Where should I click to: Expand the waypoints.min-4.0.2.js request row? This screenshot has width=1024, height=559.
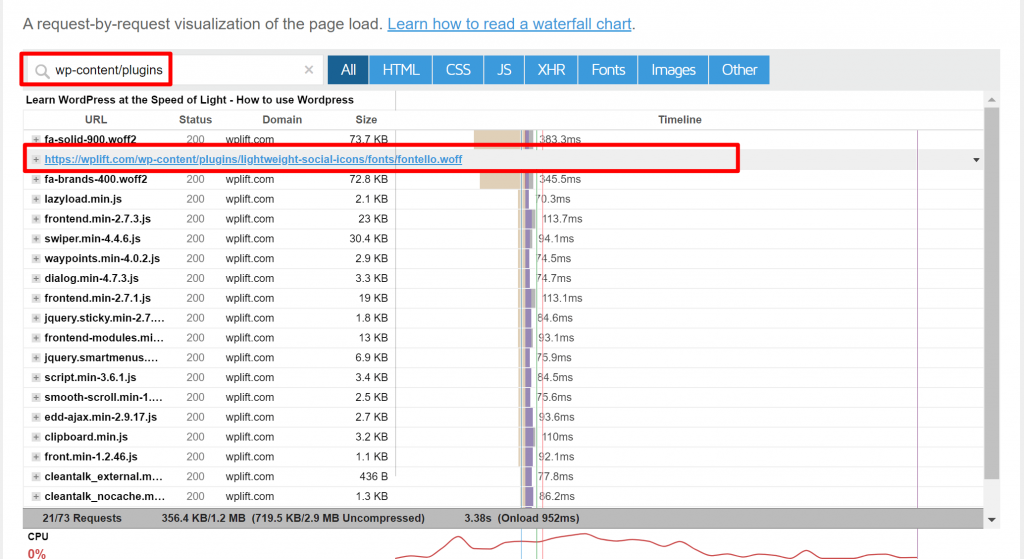point(36,259)
